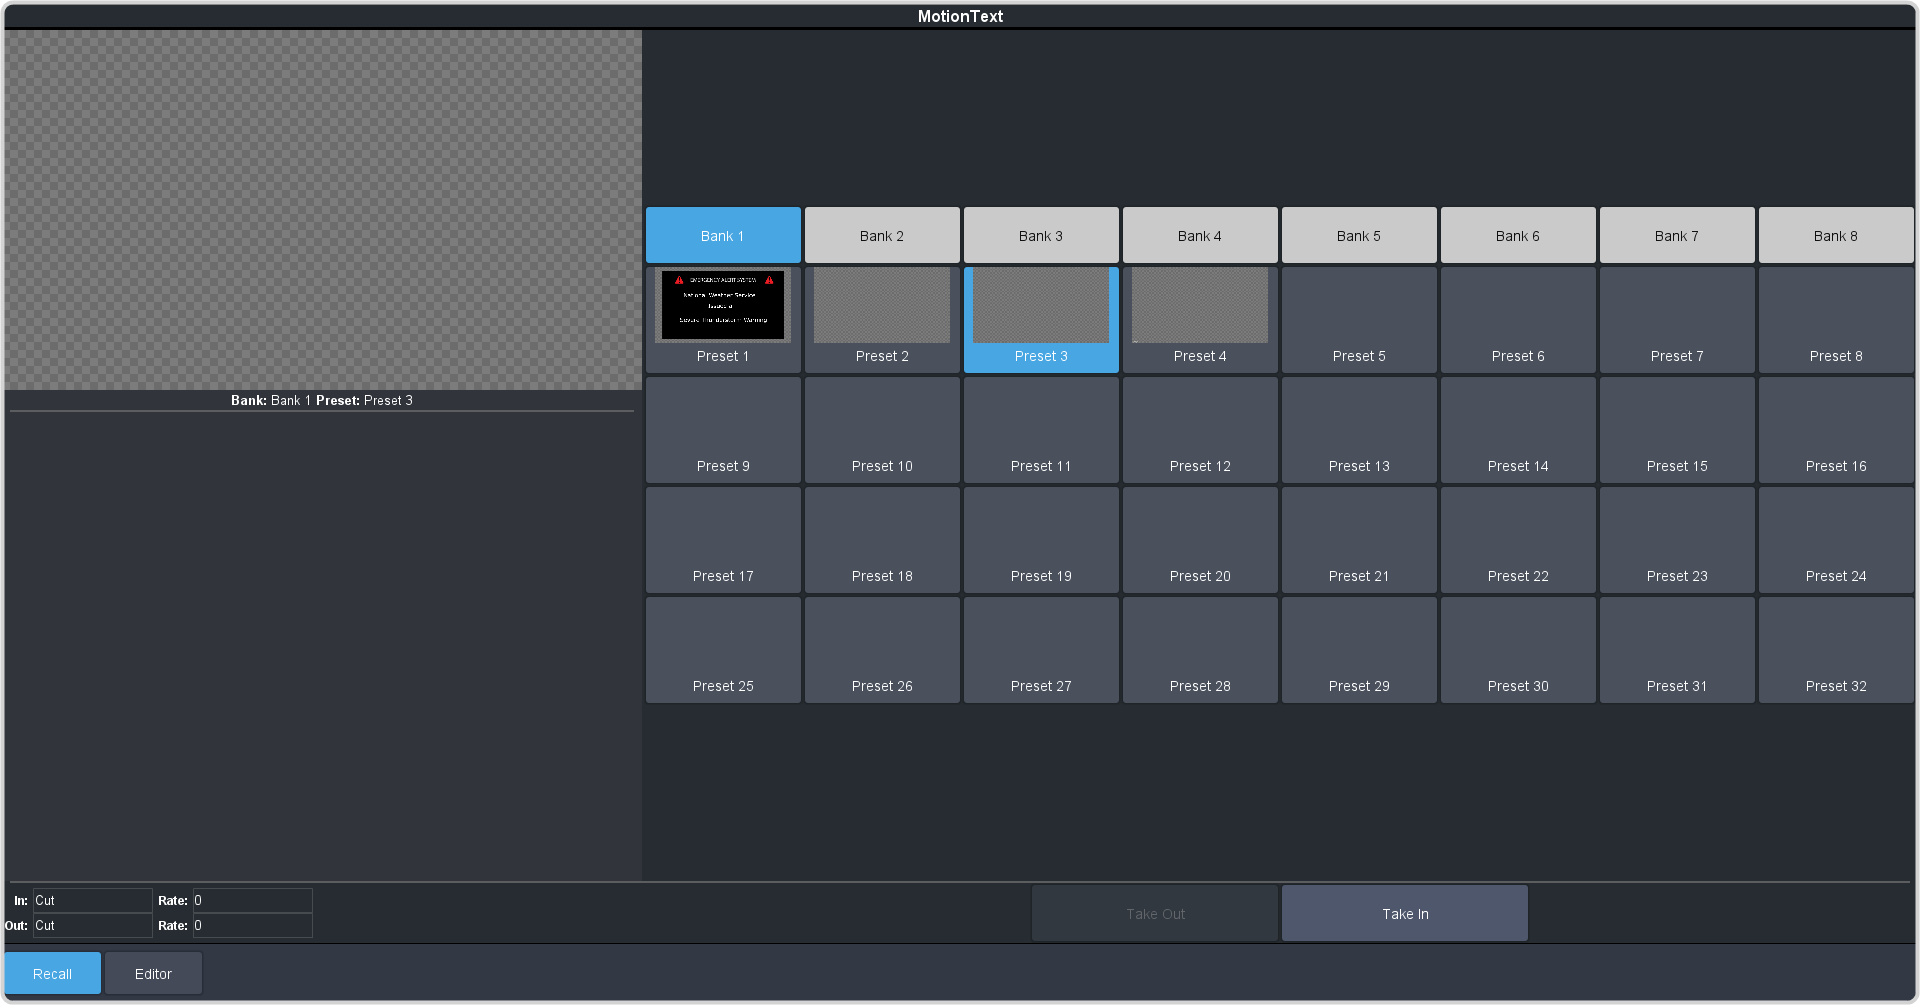Click the Out Rate input field
Image resolution: width=1920 pixels, height=1005 pixels.
(252, 926)
